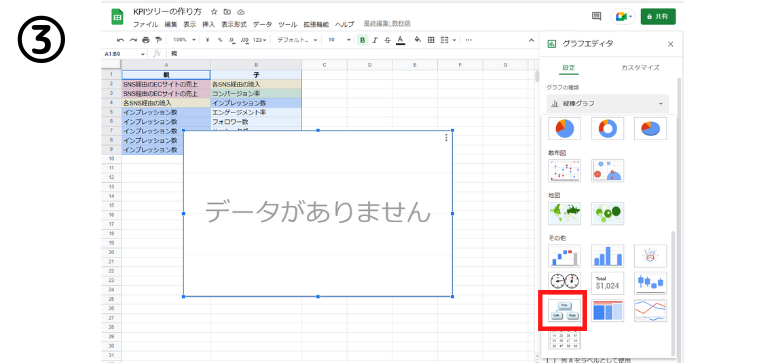Viewport: 768px width, 363px height.
Task: Open the 縦棒グラフ chart type dropdown
Action: 607,104
